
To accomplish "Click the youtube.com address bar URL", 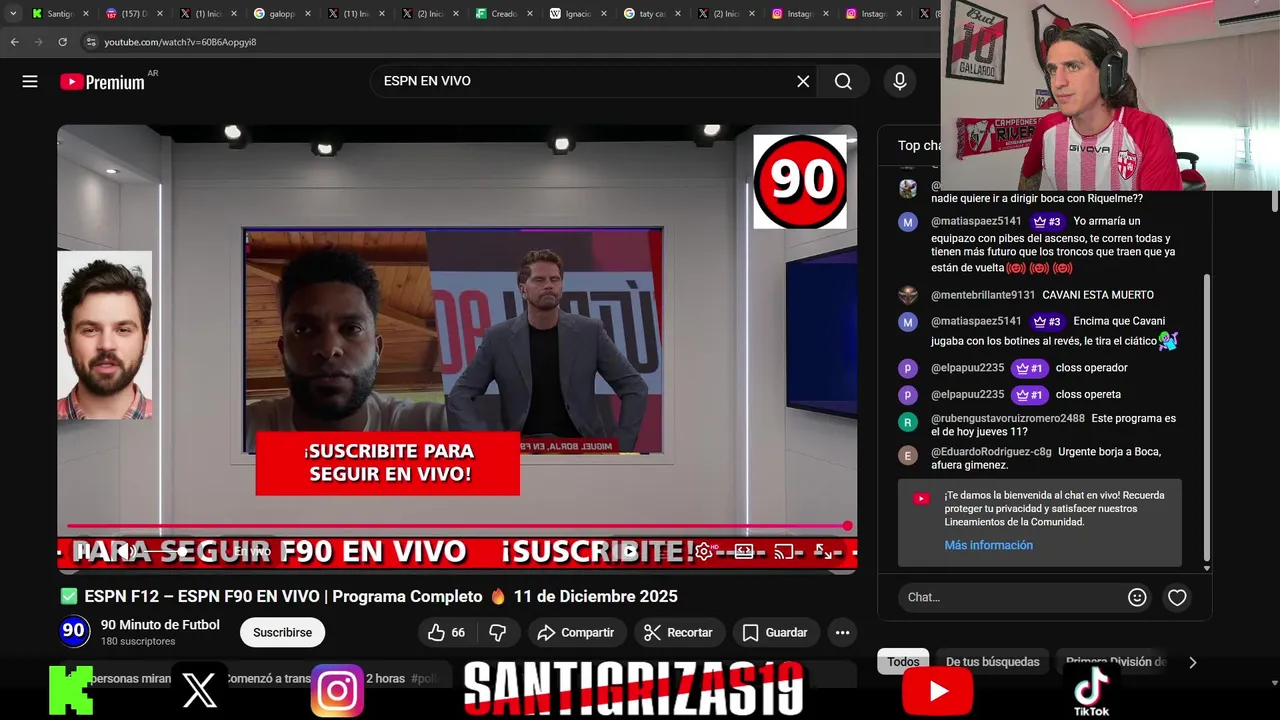I will [x=180, y=42].
